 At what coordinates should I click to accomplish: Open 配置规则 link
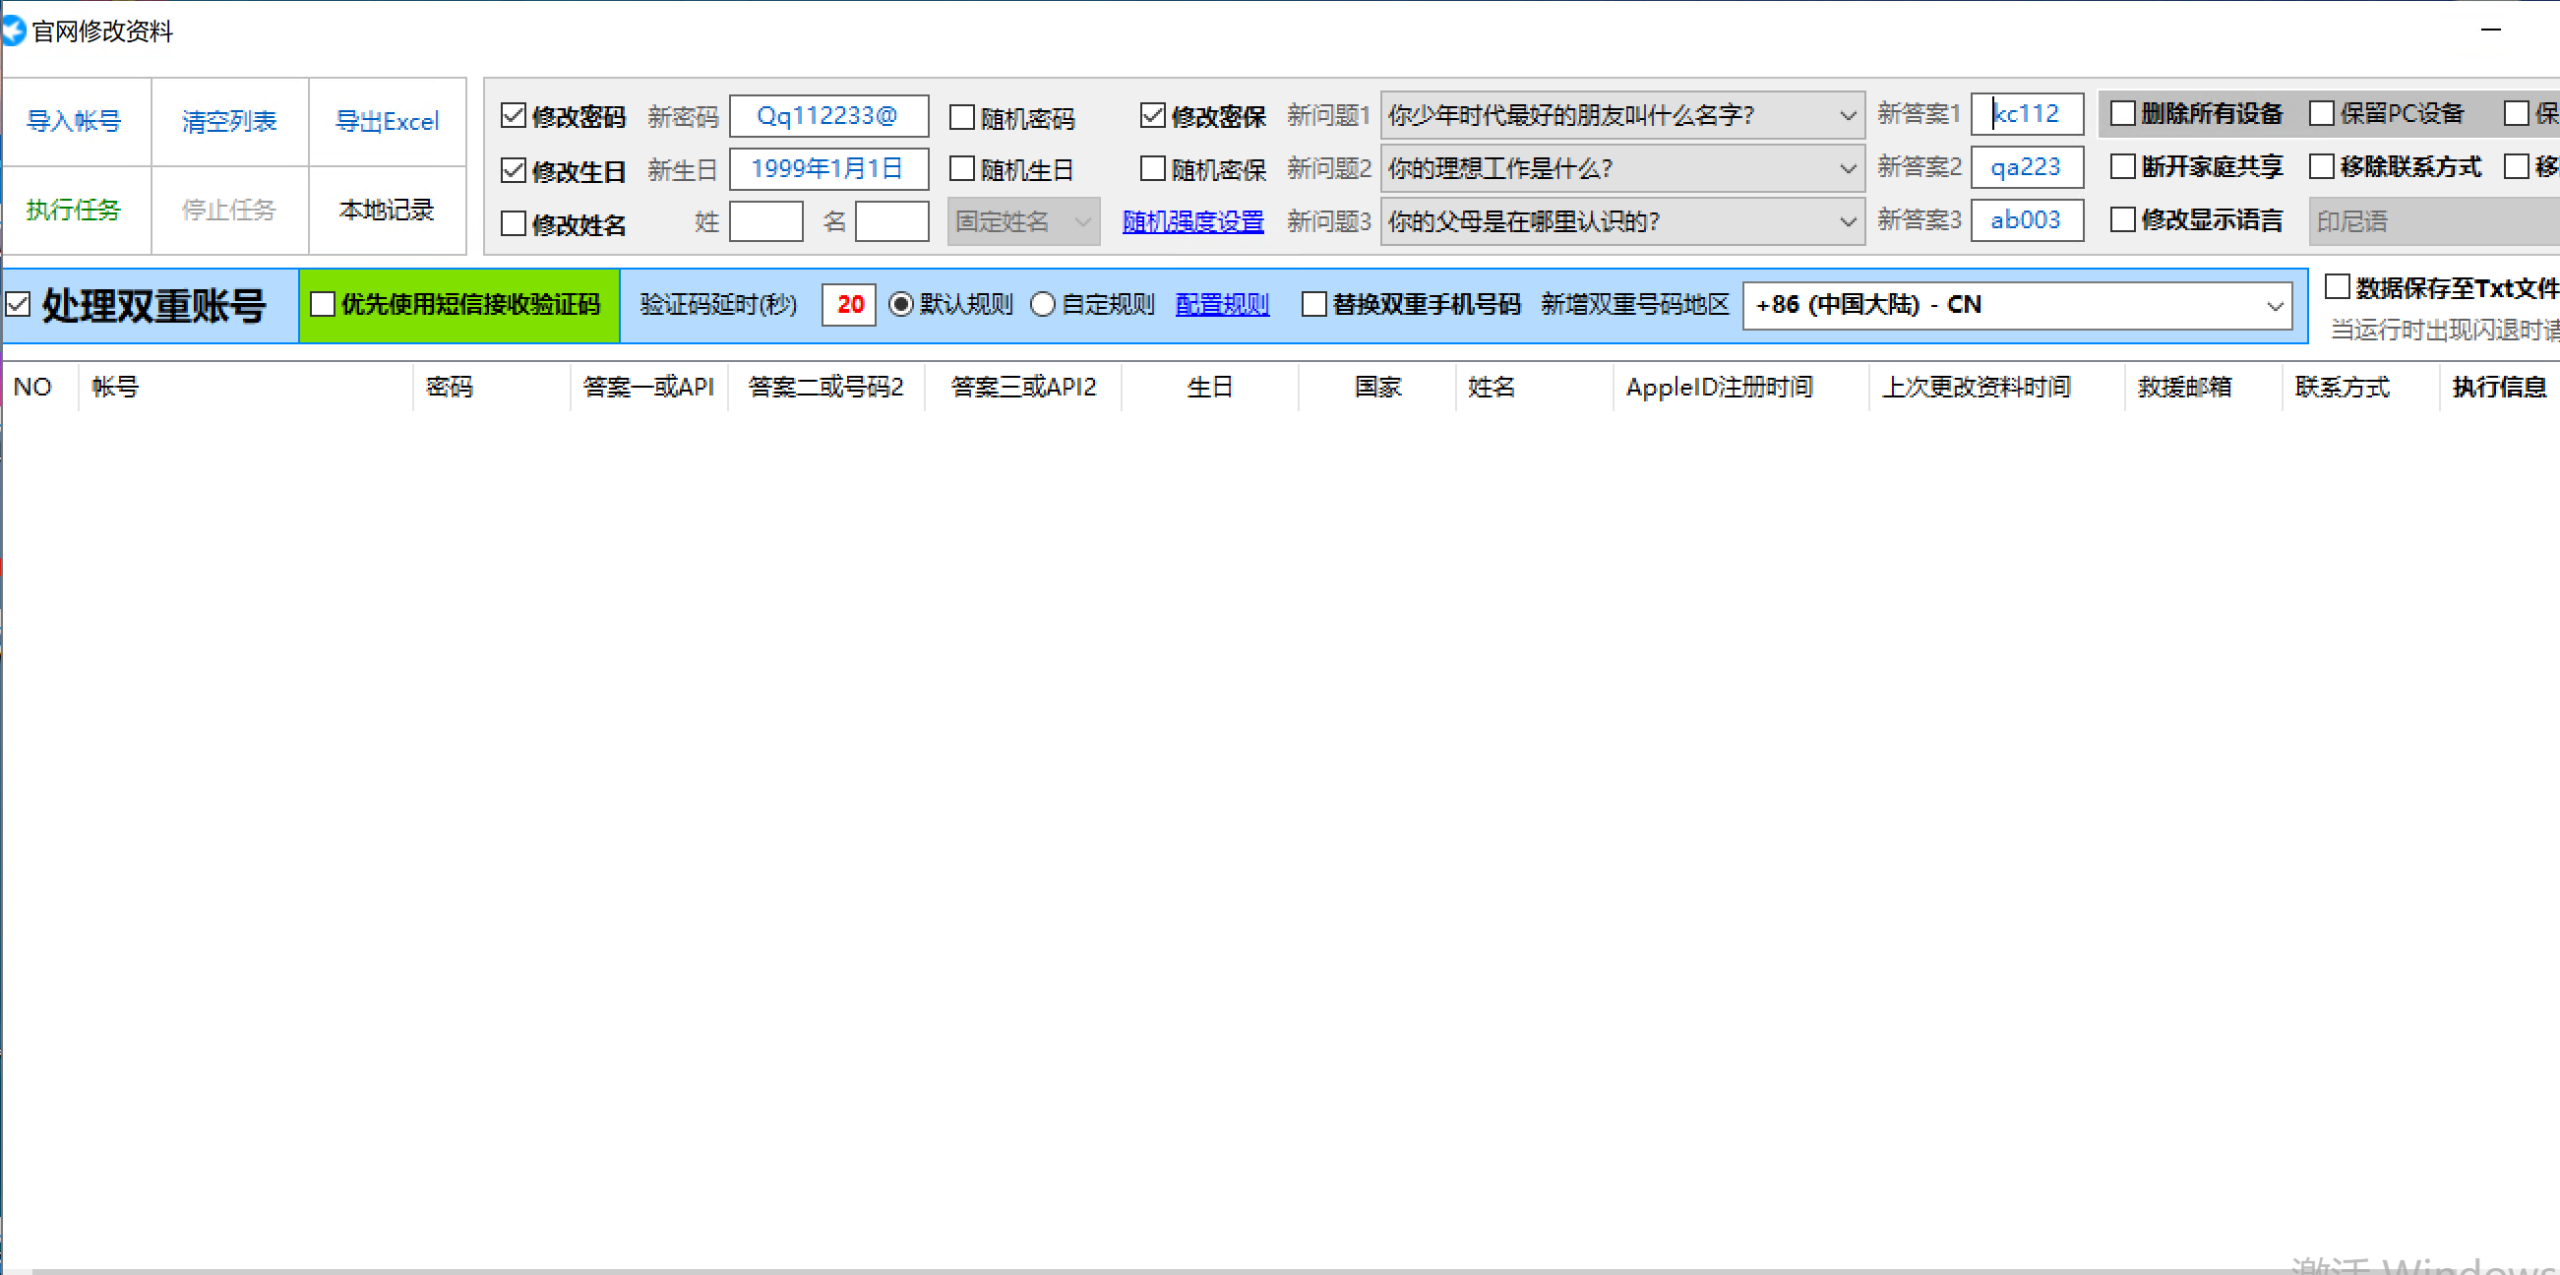[1222, 305]
